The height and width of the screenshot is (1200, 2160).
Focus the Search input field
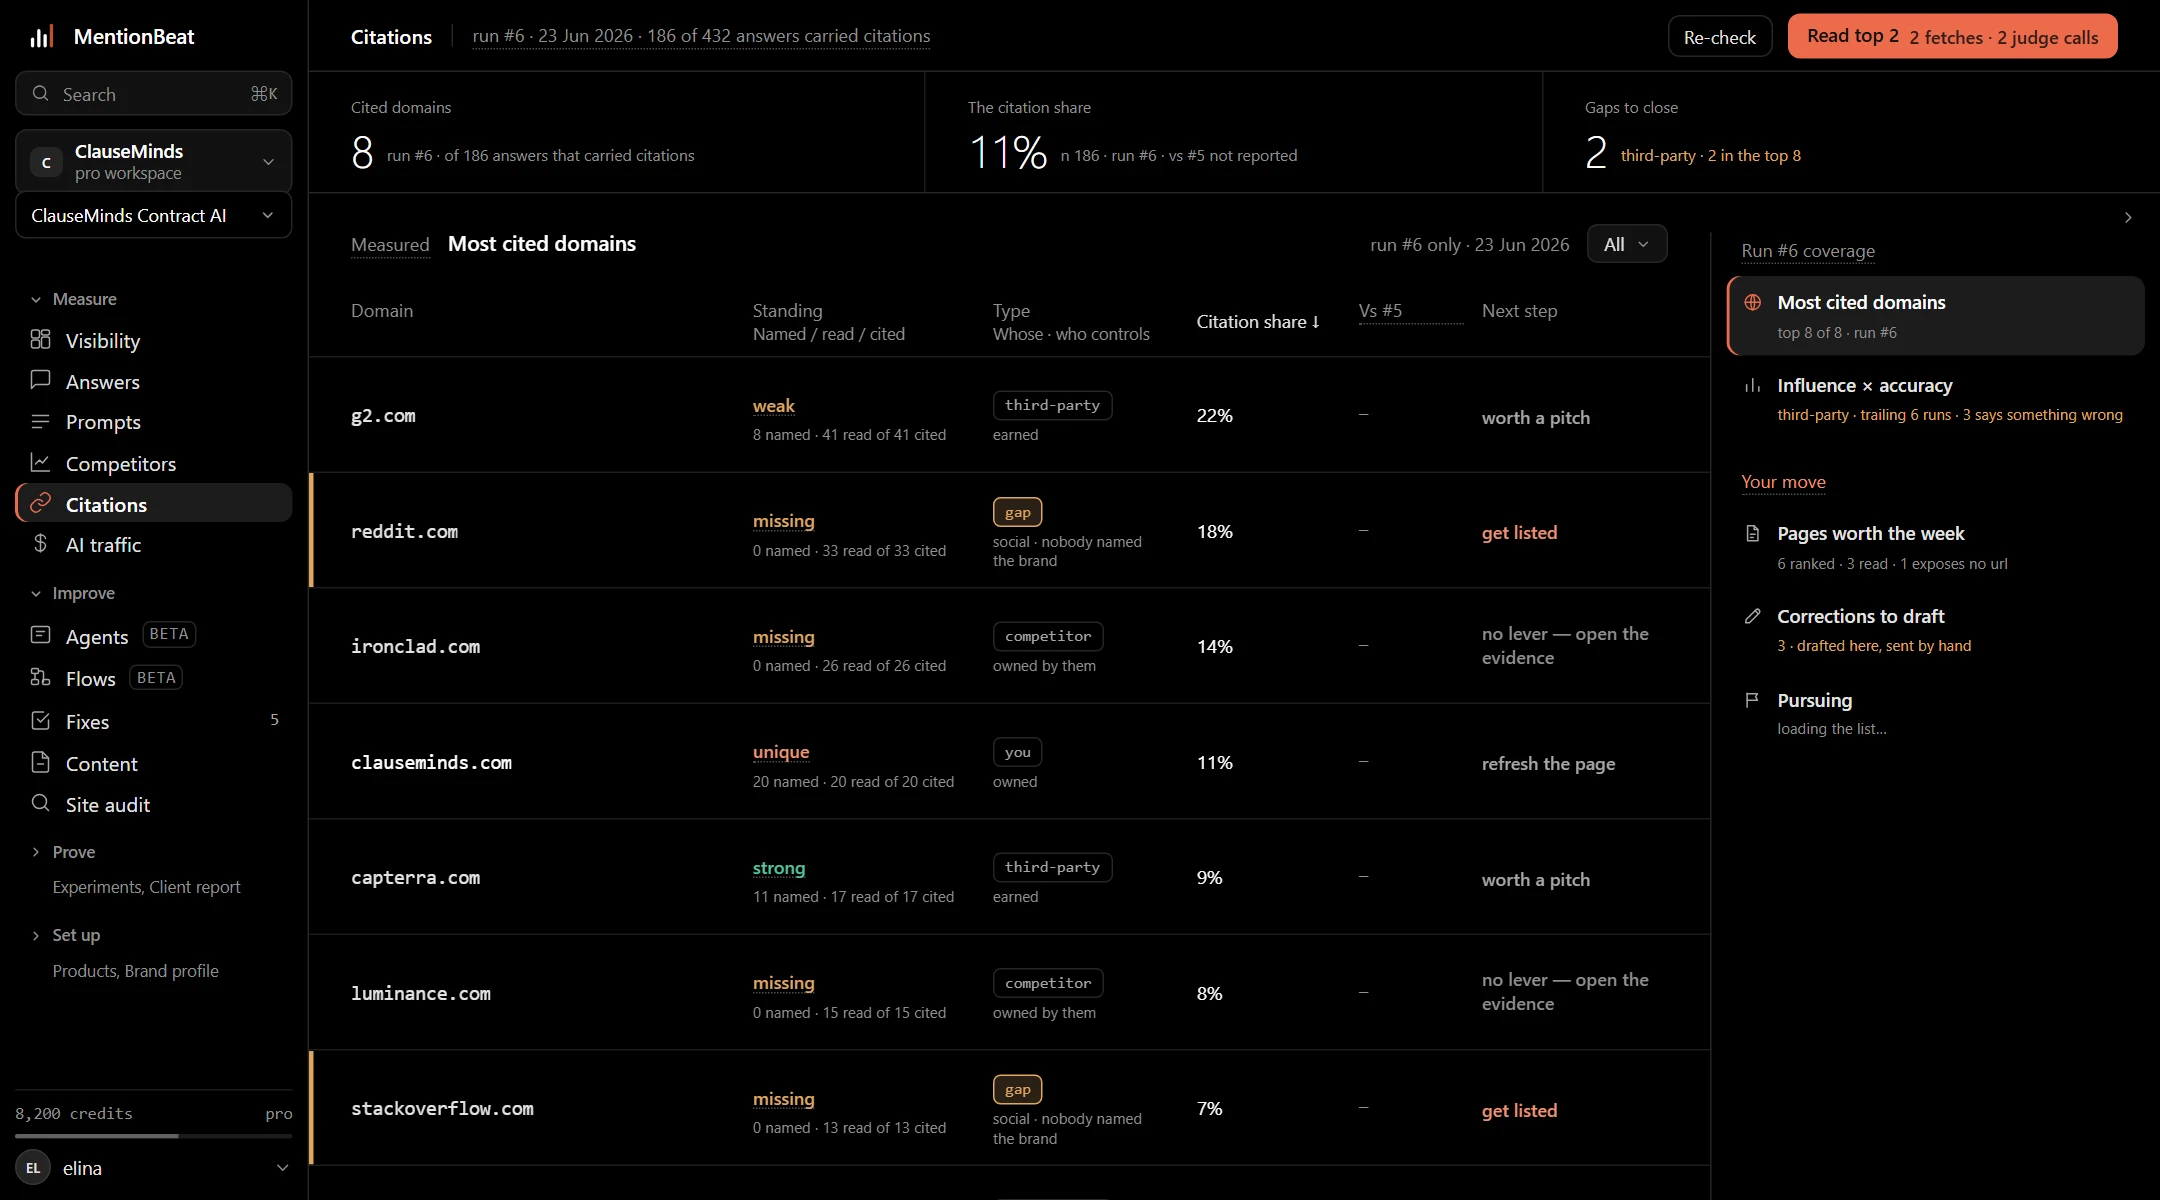click(154, 93)
